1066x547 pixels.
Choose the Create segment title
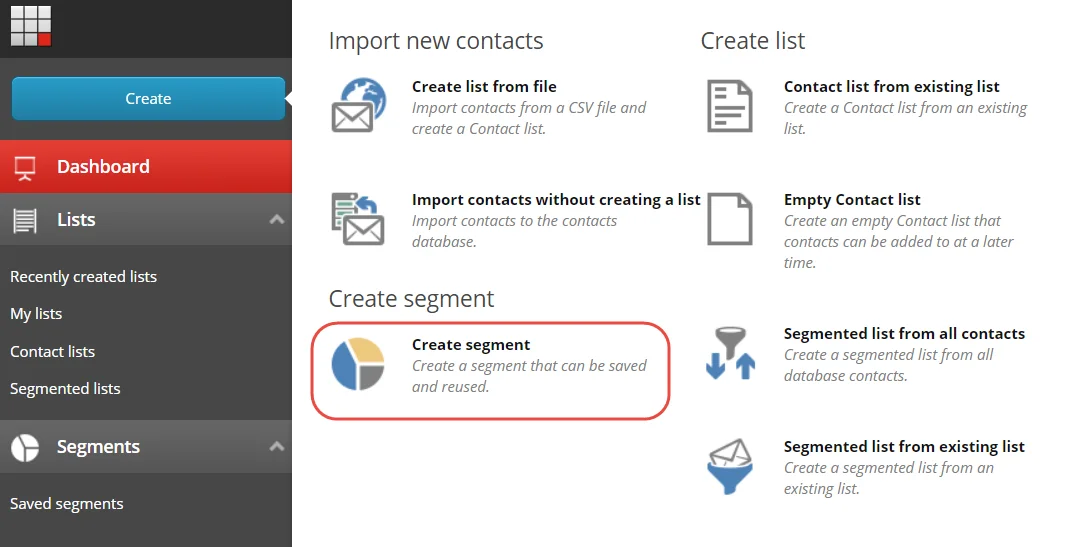pyautogui.click(x=471, y=345)
